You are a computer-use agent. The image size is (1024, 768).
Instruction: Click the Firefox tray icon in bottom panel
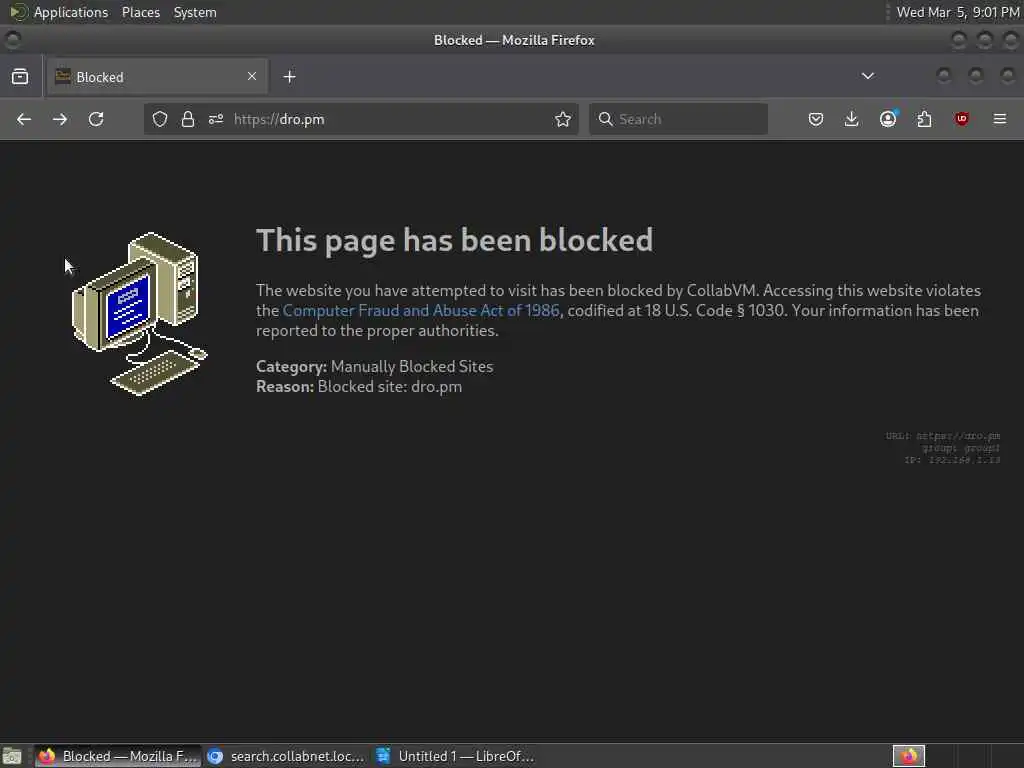(x=908, y=756)
